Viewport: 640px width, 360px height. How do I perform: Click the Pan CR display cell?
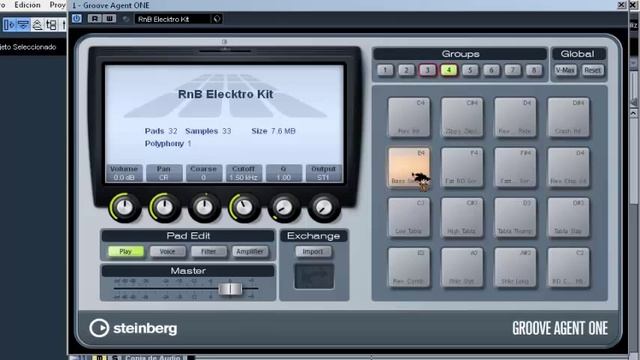[x=164, y=173]
